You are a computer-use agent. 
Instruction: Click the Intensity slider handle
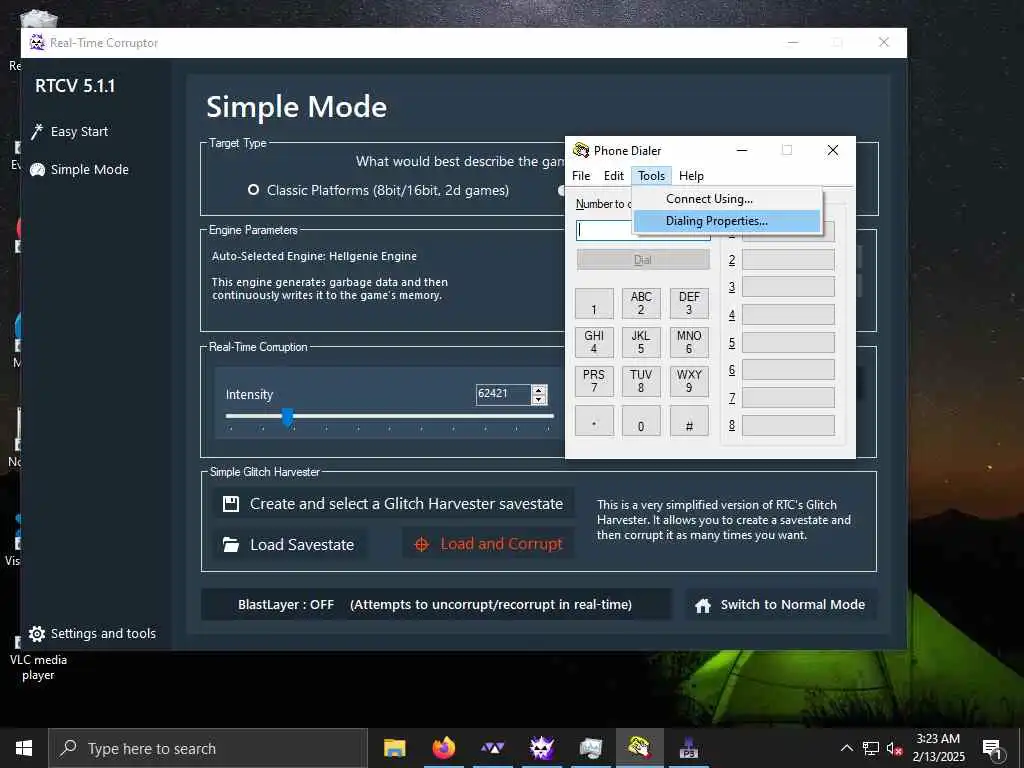pos(287,417)
